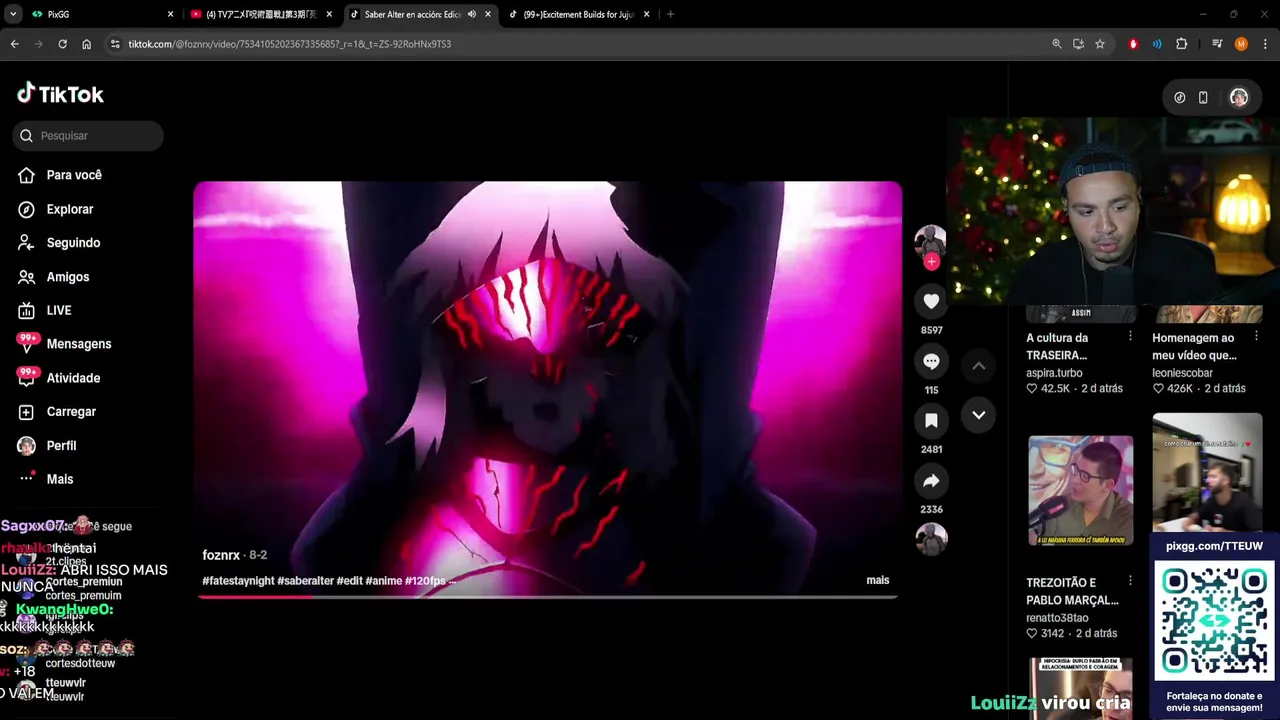Open the Chrome three-dot menu

coord(1265,44)
